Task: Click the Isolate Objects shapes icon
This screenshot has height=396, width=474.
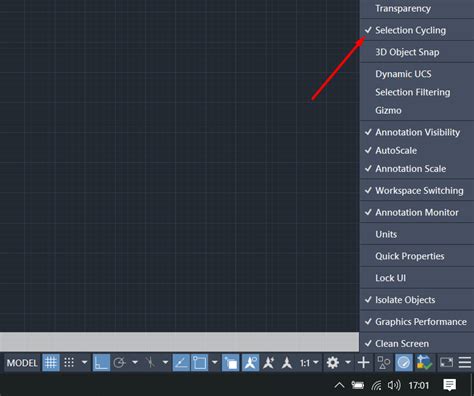Action: (x=383, y=362)
